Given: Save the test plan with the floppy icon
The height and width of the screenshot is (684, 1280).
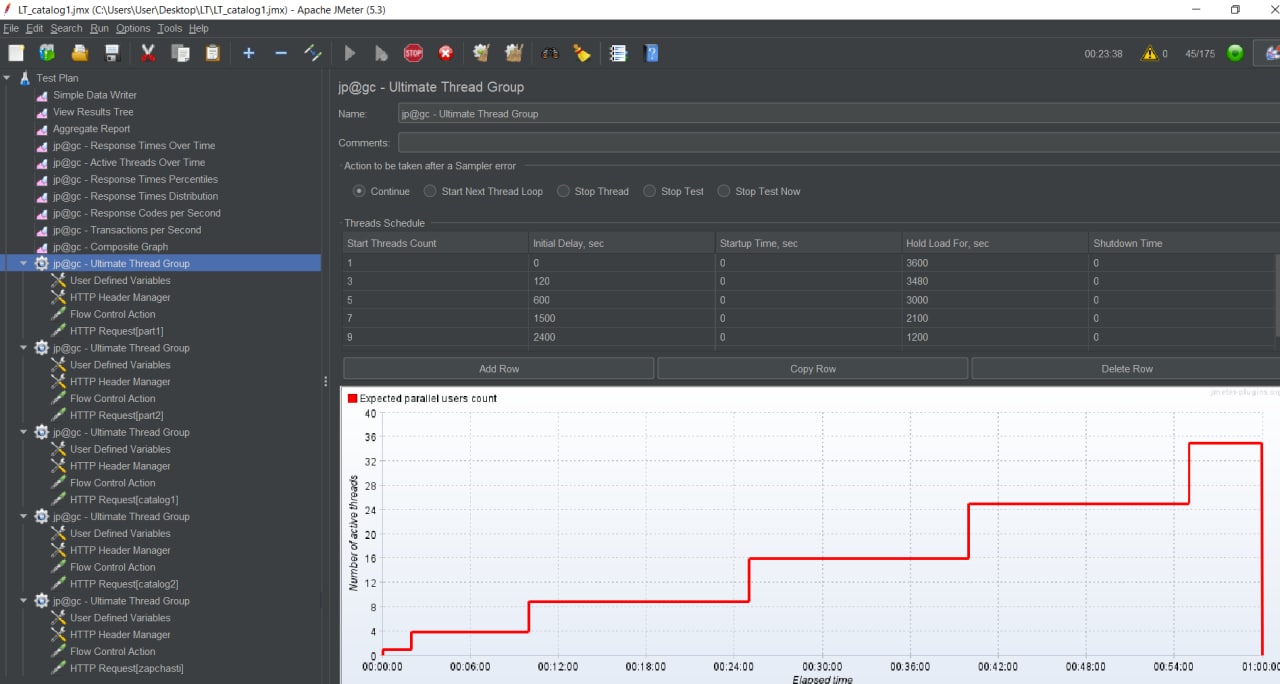Looking at the screenshot, I should (x=112, y=53).
